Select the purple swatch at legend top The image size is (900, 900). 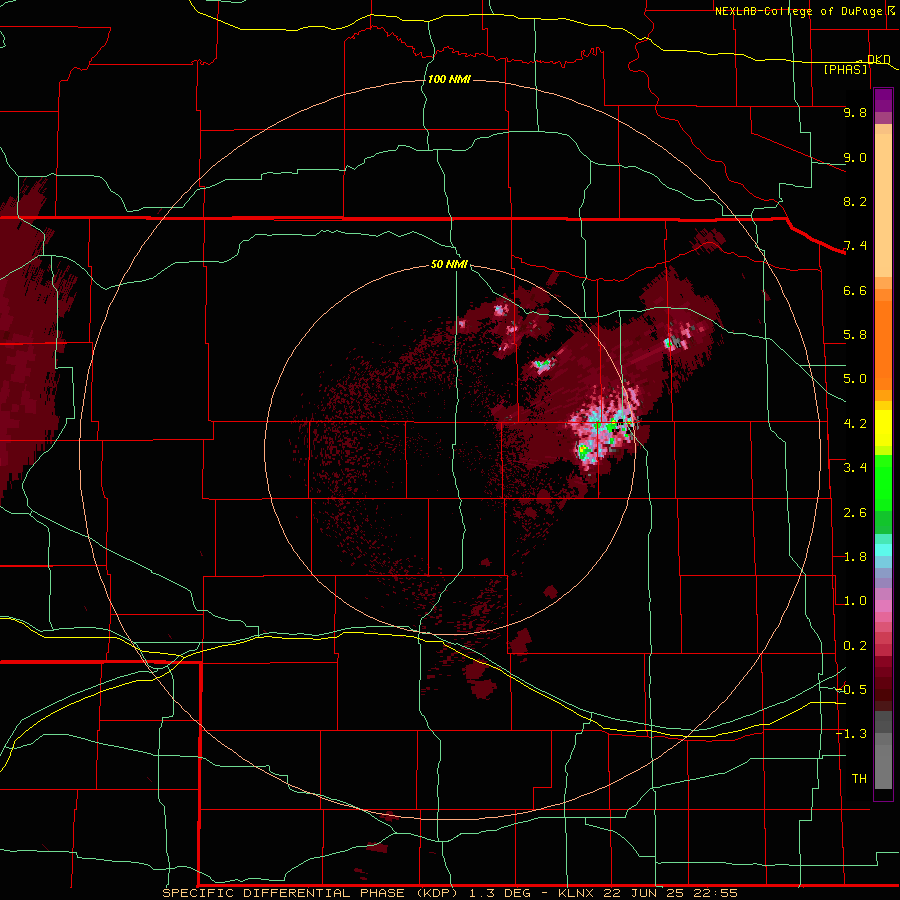(883, 100)
